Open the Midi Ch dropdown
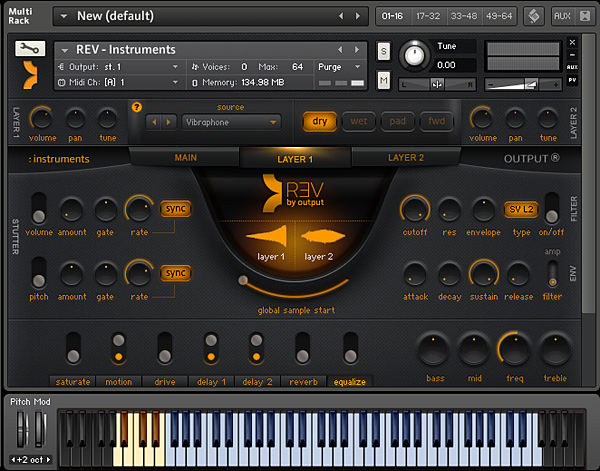 click(x=121, y=82)
